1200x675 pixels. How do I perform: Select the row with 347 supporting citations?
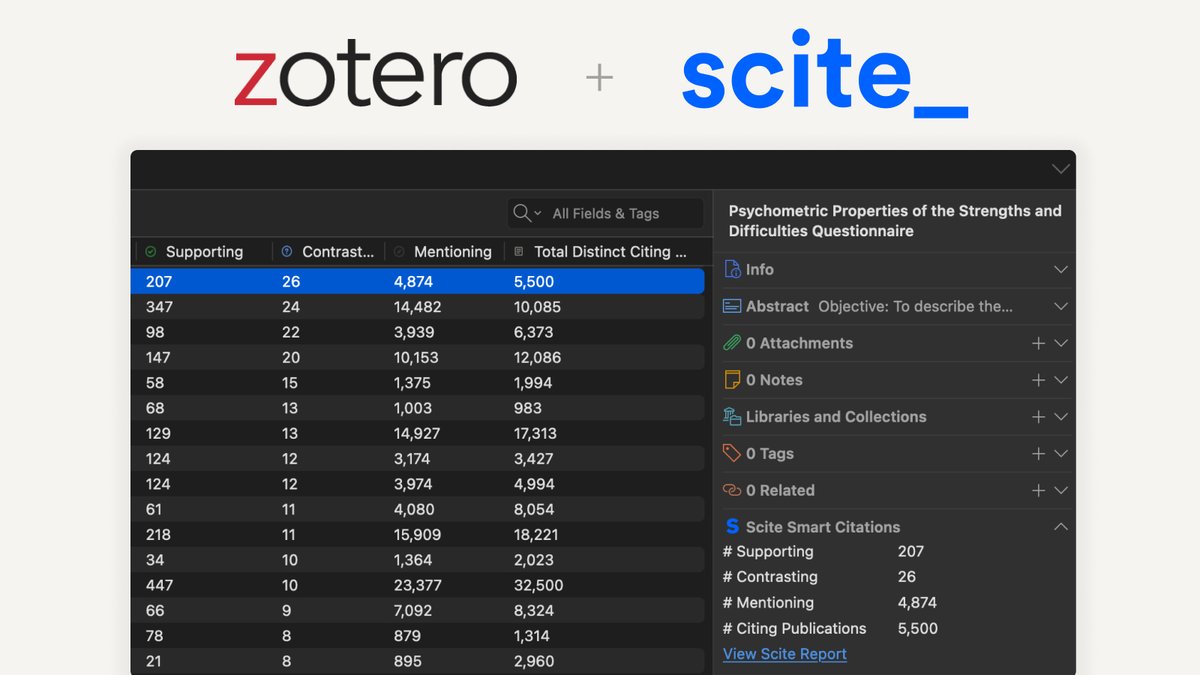pos(418,307)
